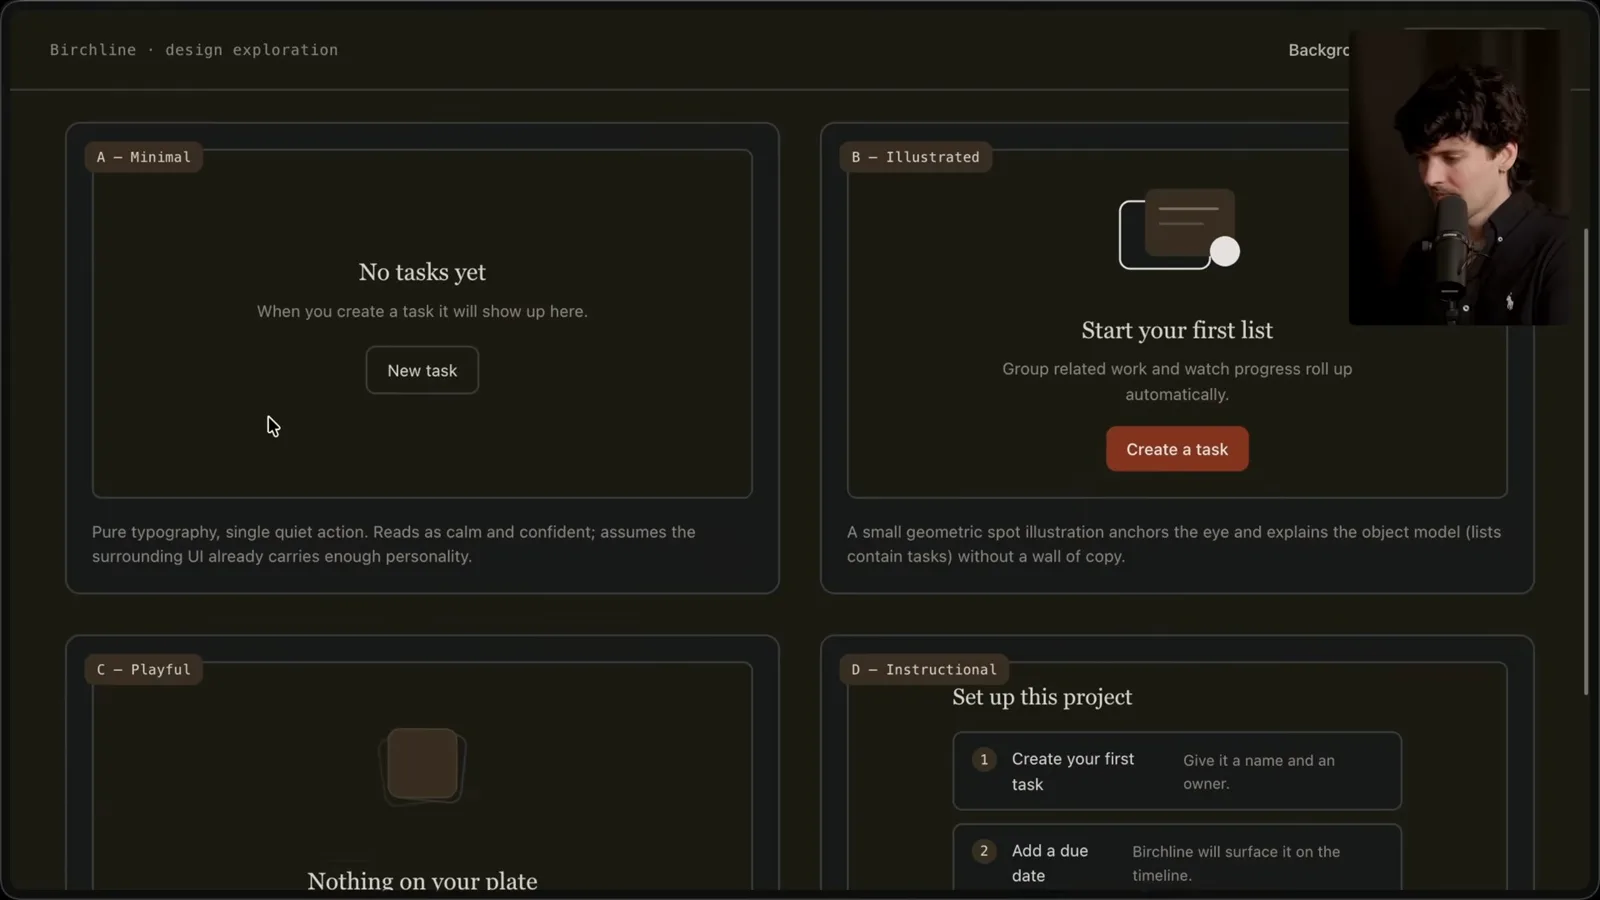This screenshot has width=1600, height=900.
Task: Click the "Start your first list" heading
Action: click(1177, 330)
